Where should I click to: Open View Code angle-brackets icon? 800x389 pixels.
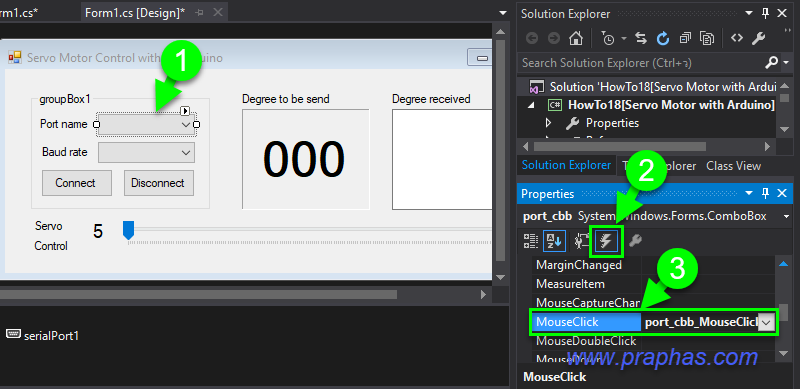click(736, 38)
